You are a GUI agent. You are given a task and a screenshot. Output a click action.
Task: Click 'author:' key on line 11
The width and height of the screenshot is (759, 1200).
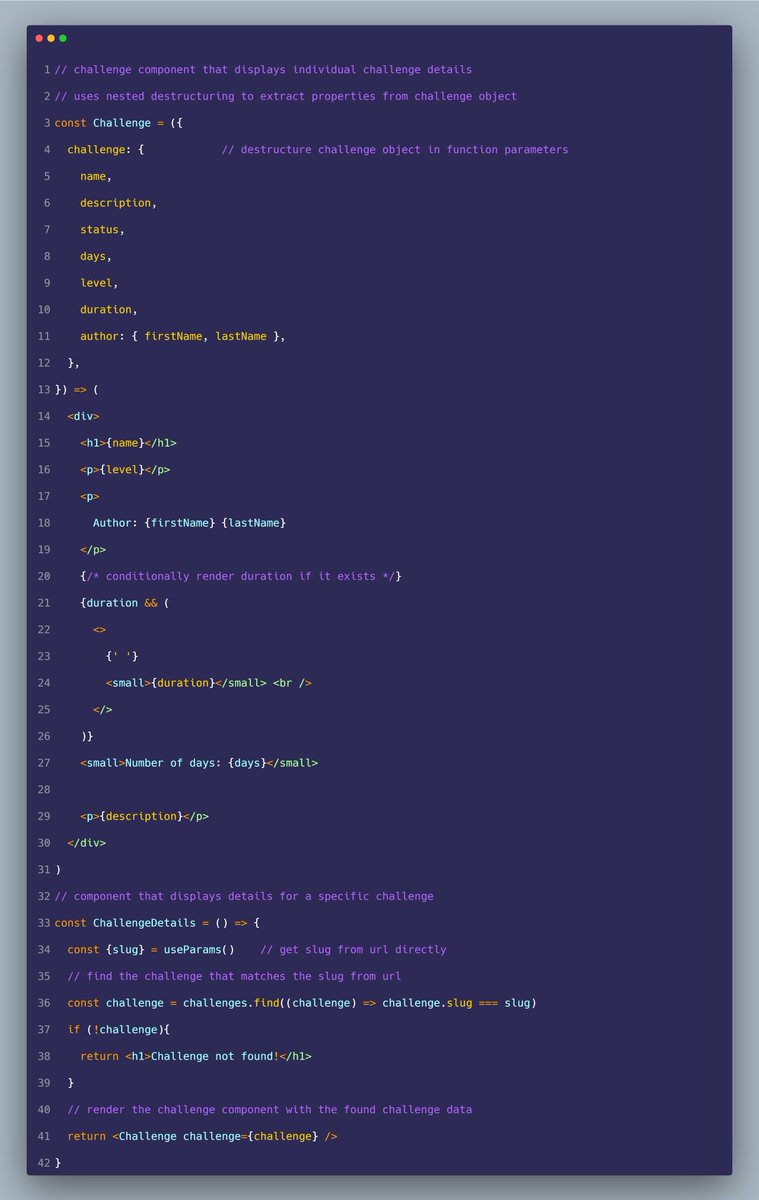(x=103, y=336)
